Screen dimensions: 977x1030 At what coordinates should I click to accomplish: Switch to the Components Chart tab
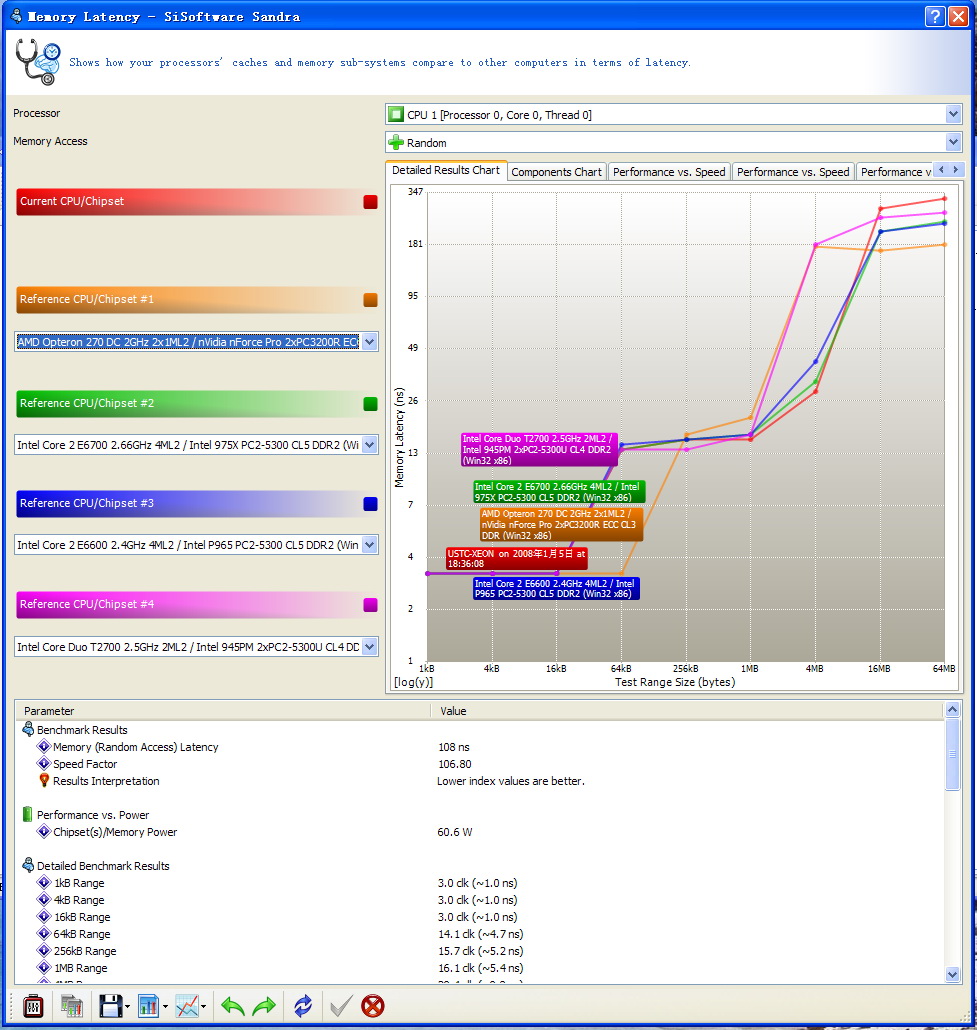click(x=556, y=172)
